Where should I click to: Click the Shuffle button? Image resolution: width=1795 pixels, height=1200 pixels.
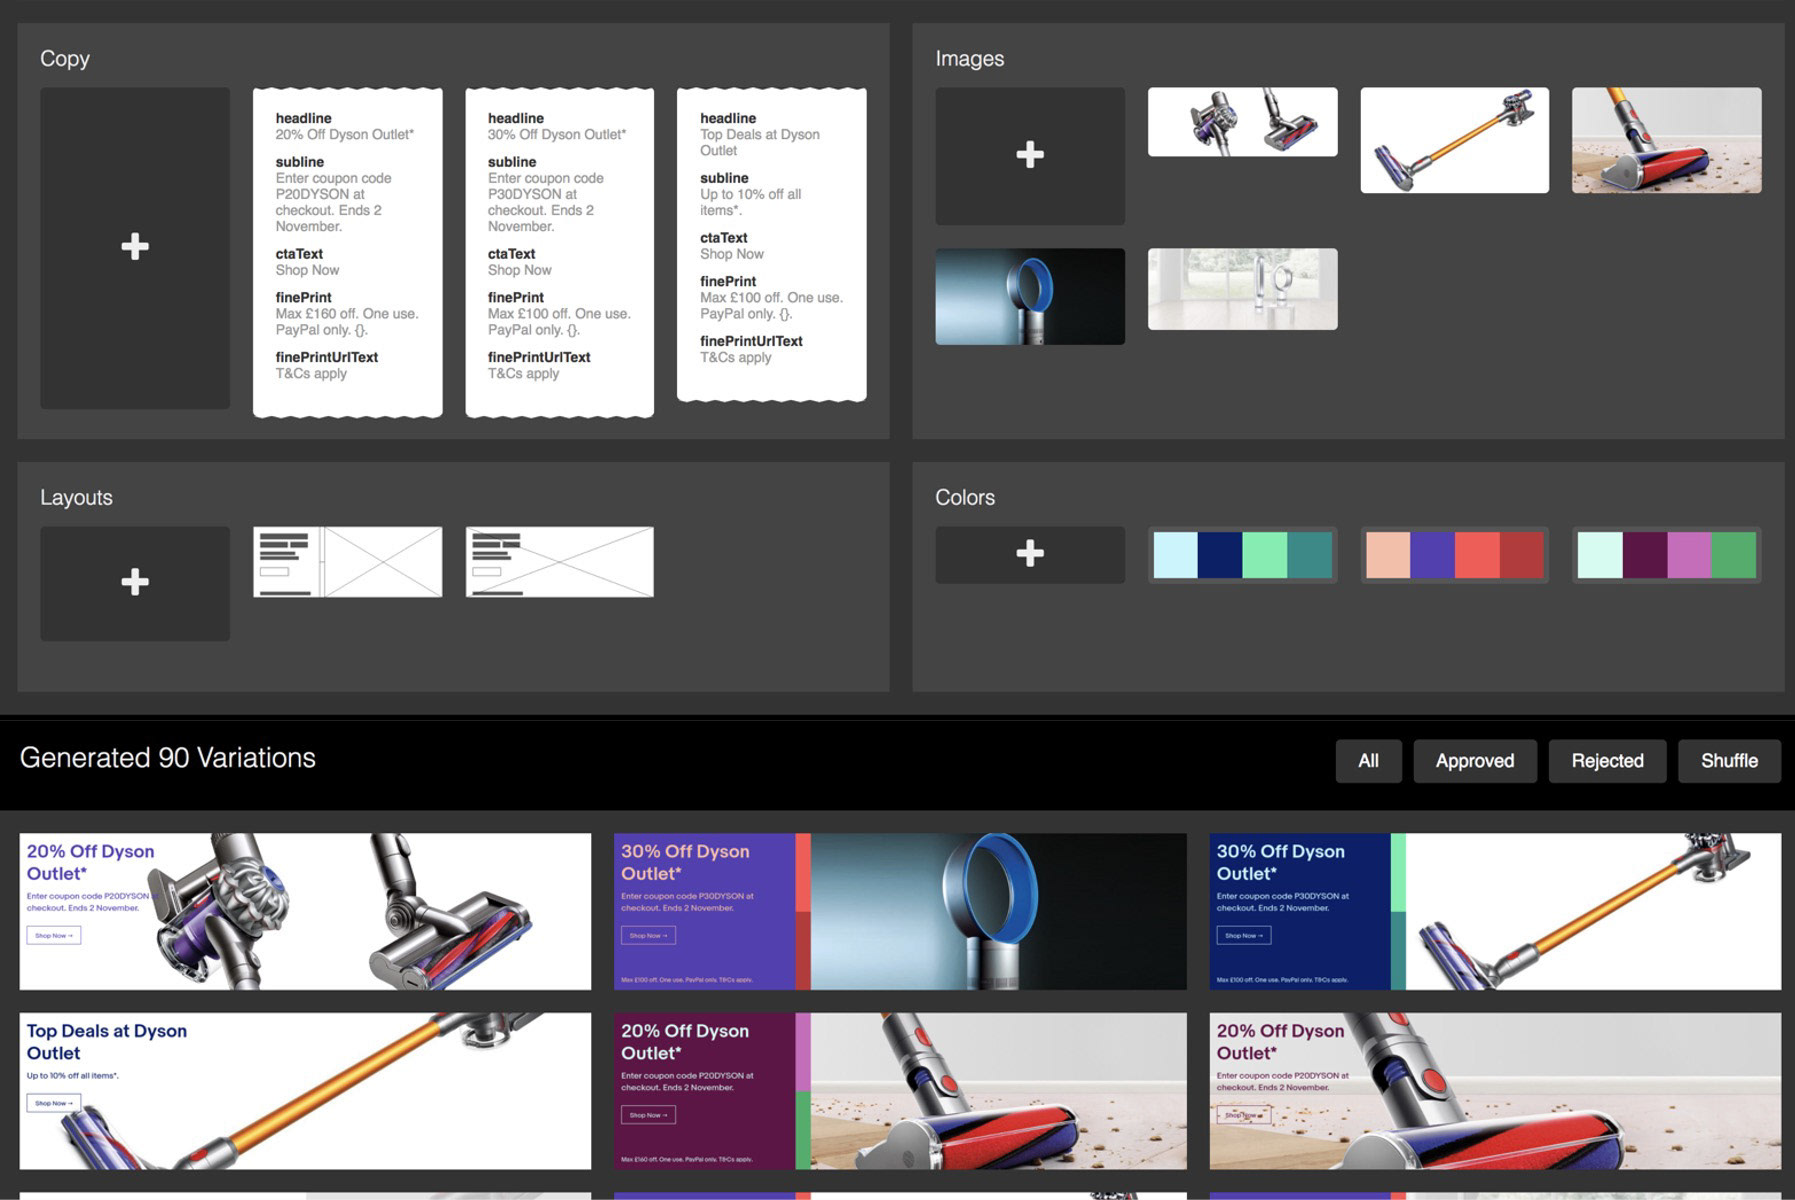coord(1729,761)
